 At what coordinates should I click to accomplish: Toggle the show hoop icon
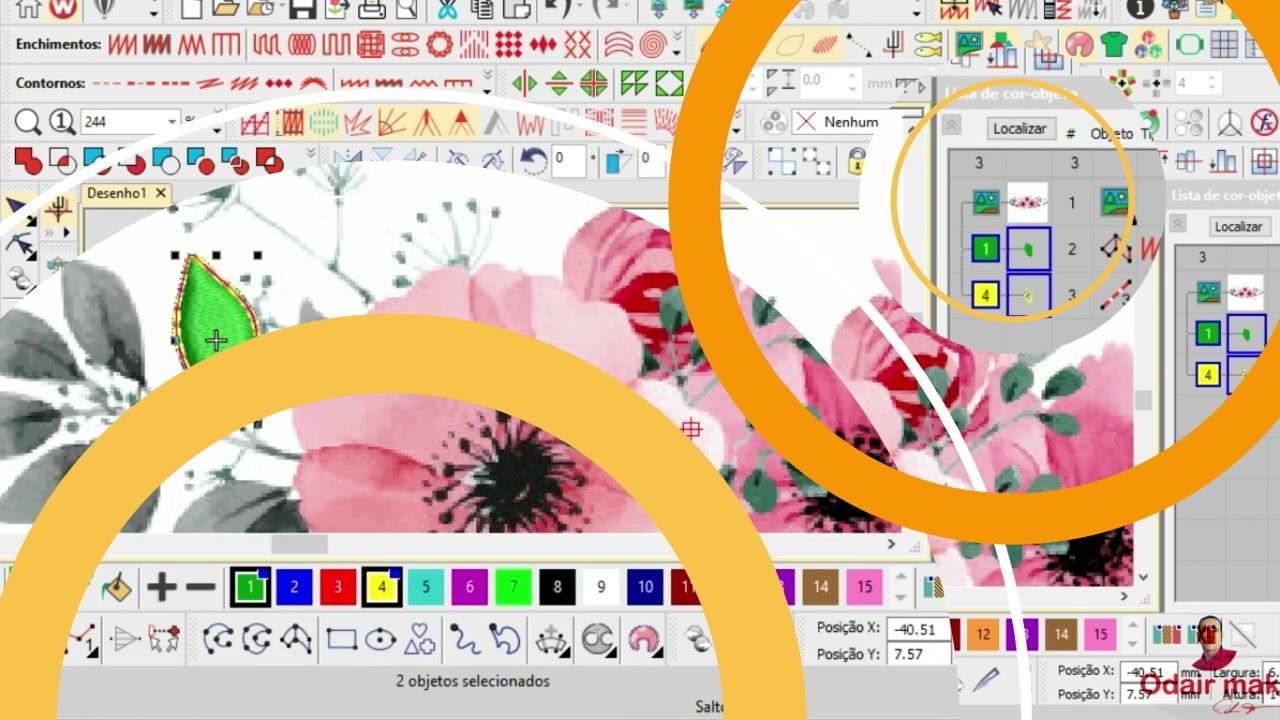[x=1189, y=45]
